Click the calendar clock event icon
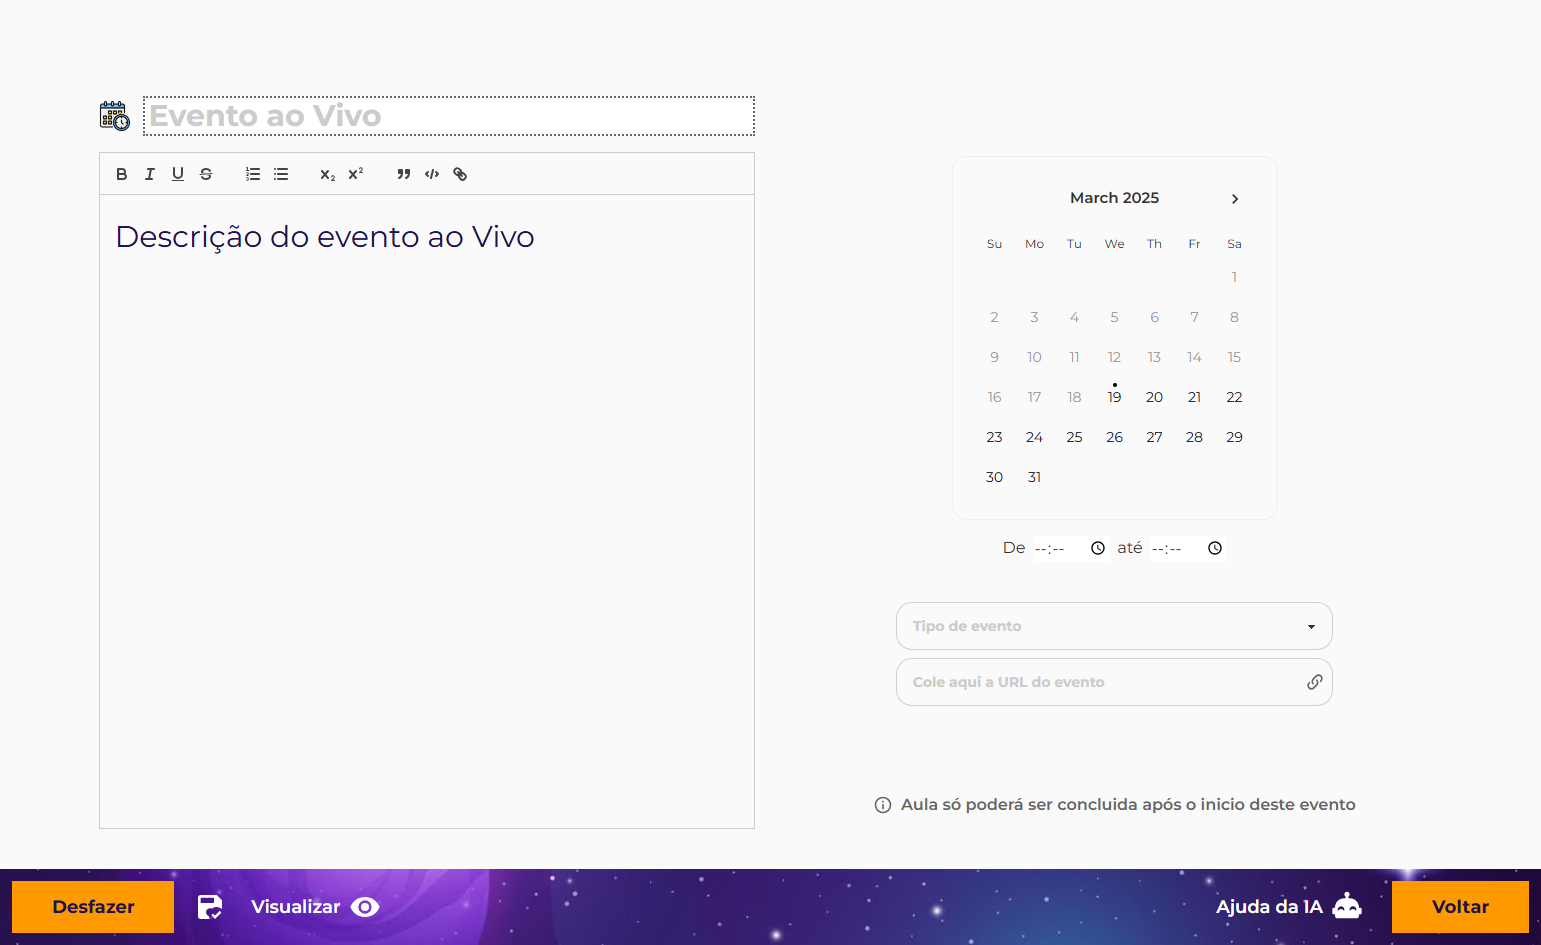 [x=115, y=116]
